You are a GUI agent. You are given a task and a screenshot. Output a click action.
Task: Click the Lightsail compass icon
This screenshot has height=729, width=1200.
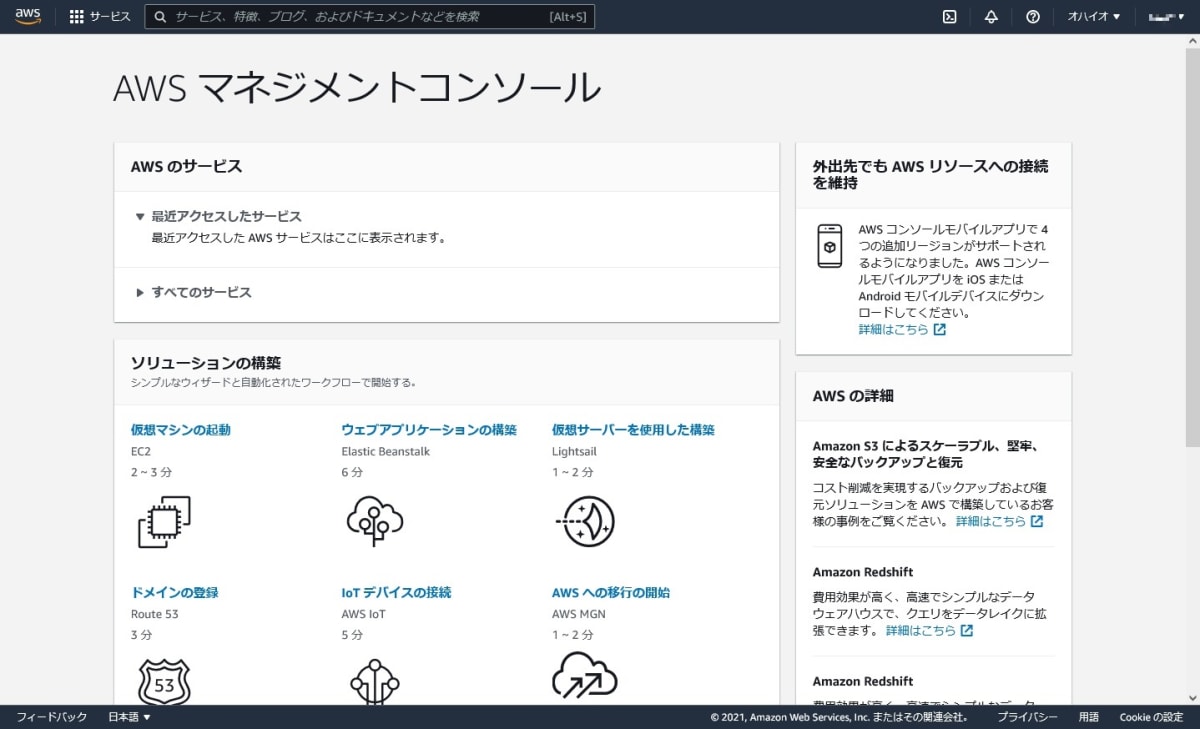pyautogui.click(x=584, y=521)
